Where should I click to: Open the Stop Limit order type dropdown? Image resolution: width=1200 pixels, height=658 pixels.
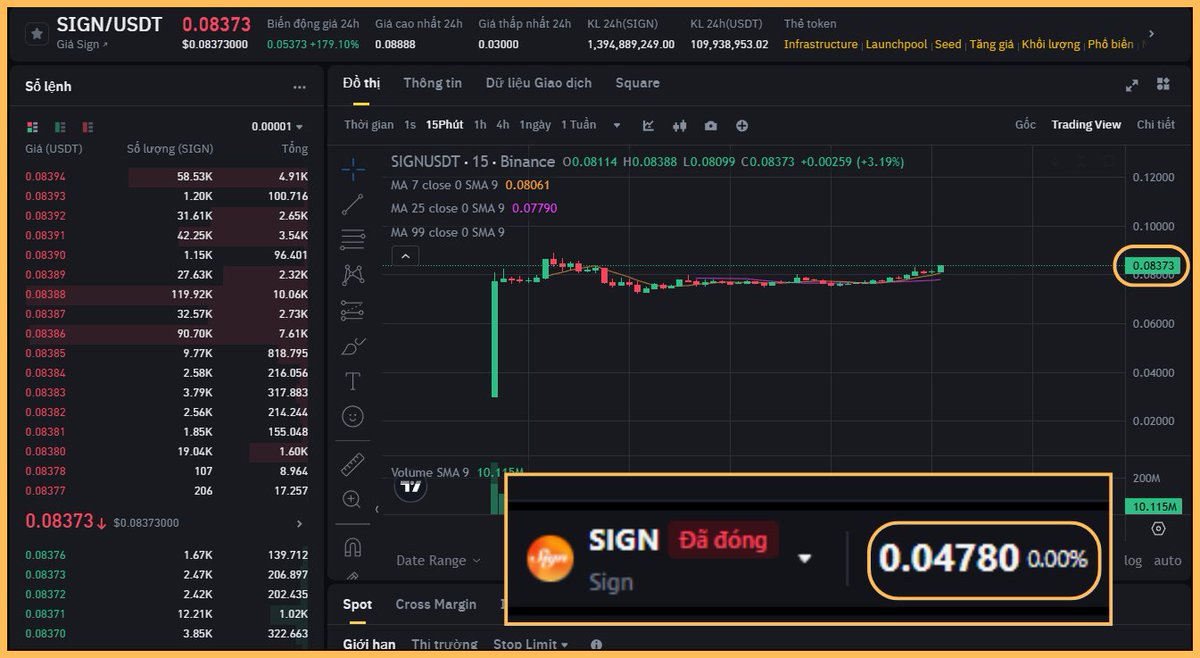(x=531, y=645)
